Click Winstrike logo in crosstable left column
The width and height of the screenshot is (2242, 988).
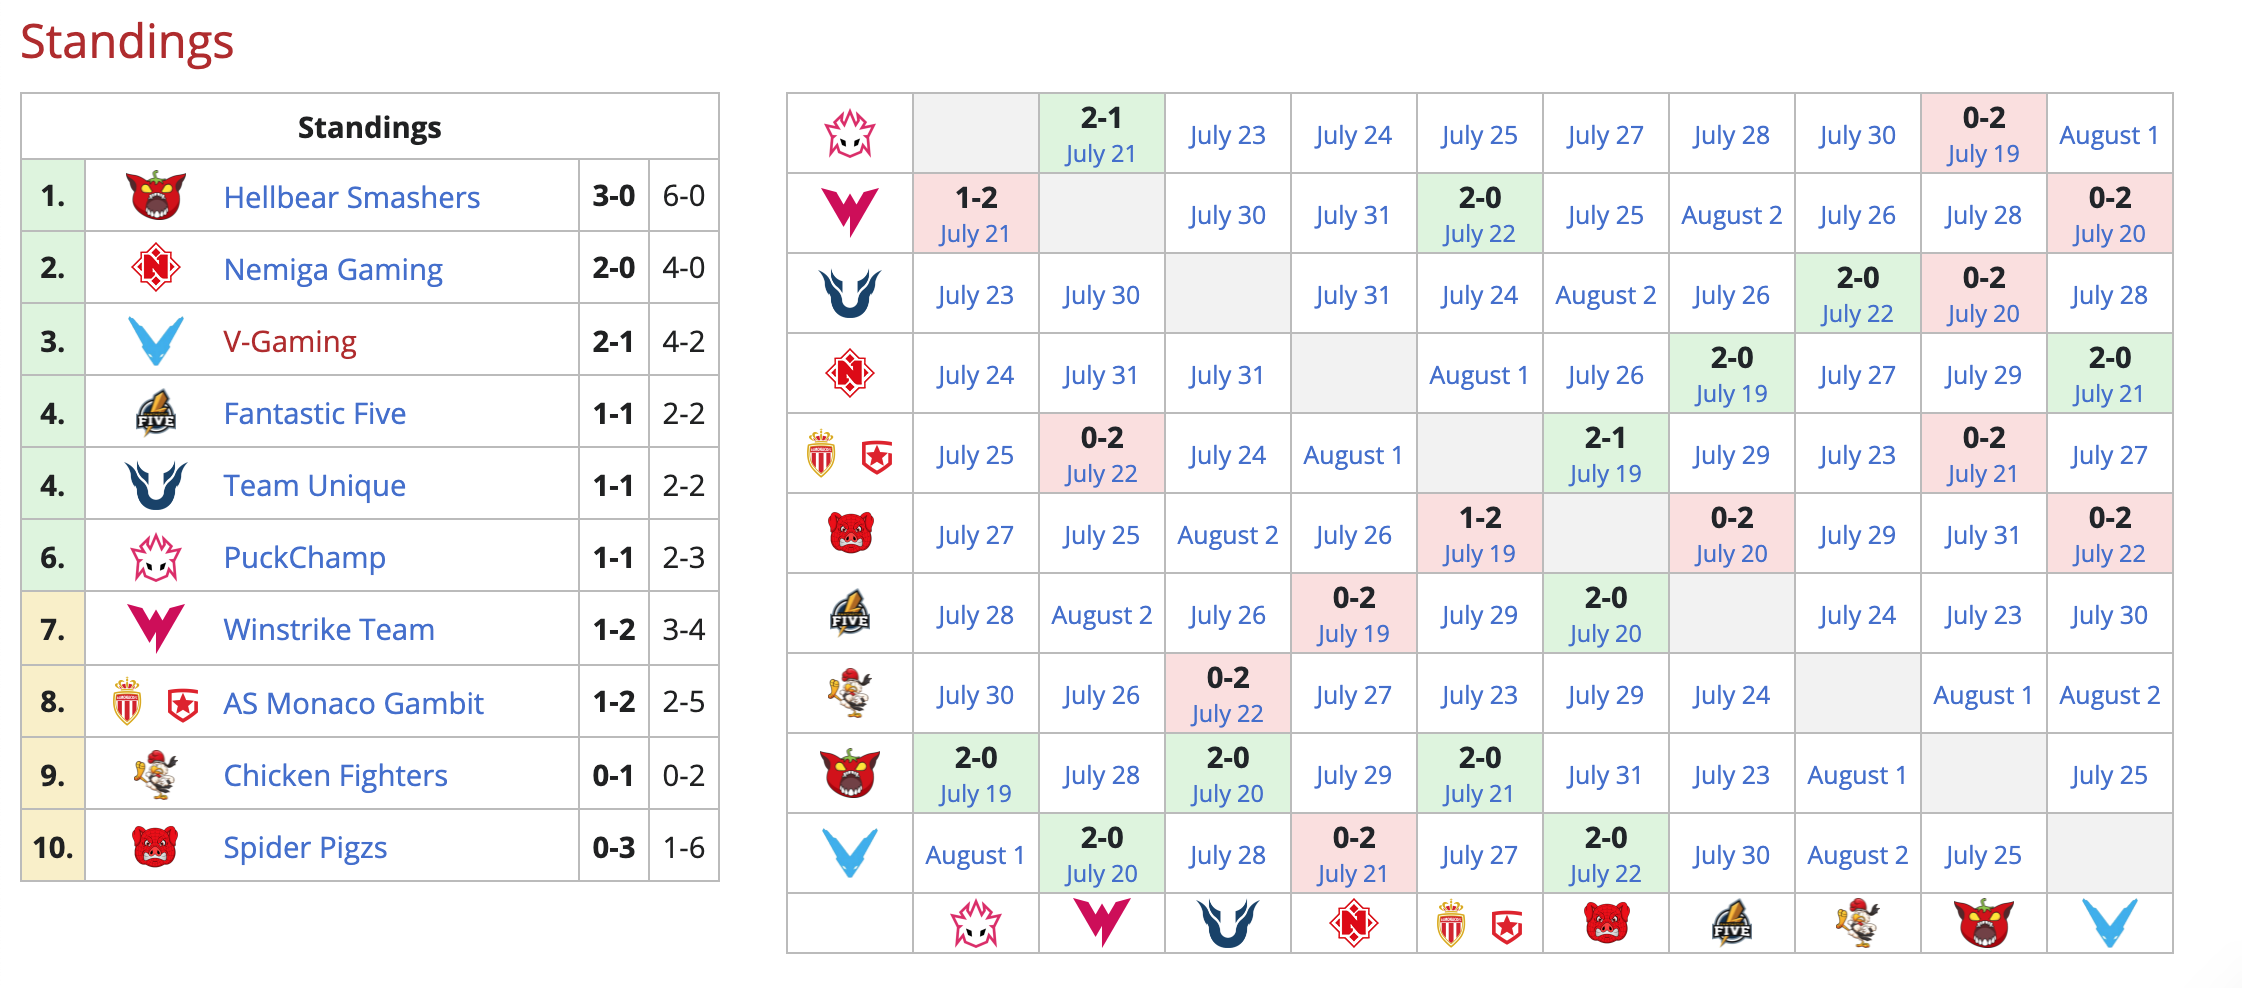(850, 213)
